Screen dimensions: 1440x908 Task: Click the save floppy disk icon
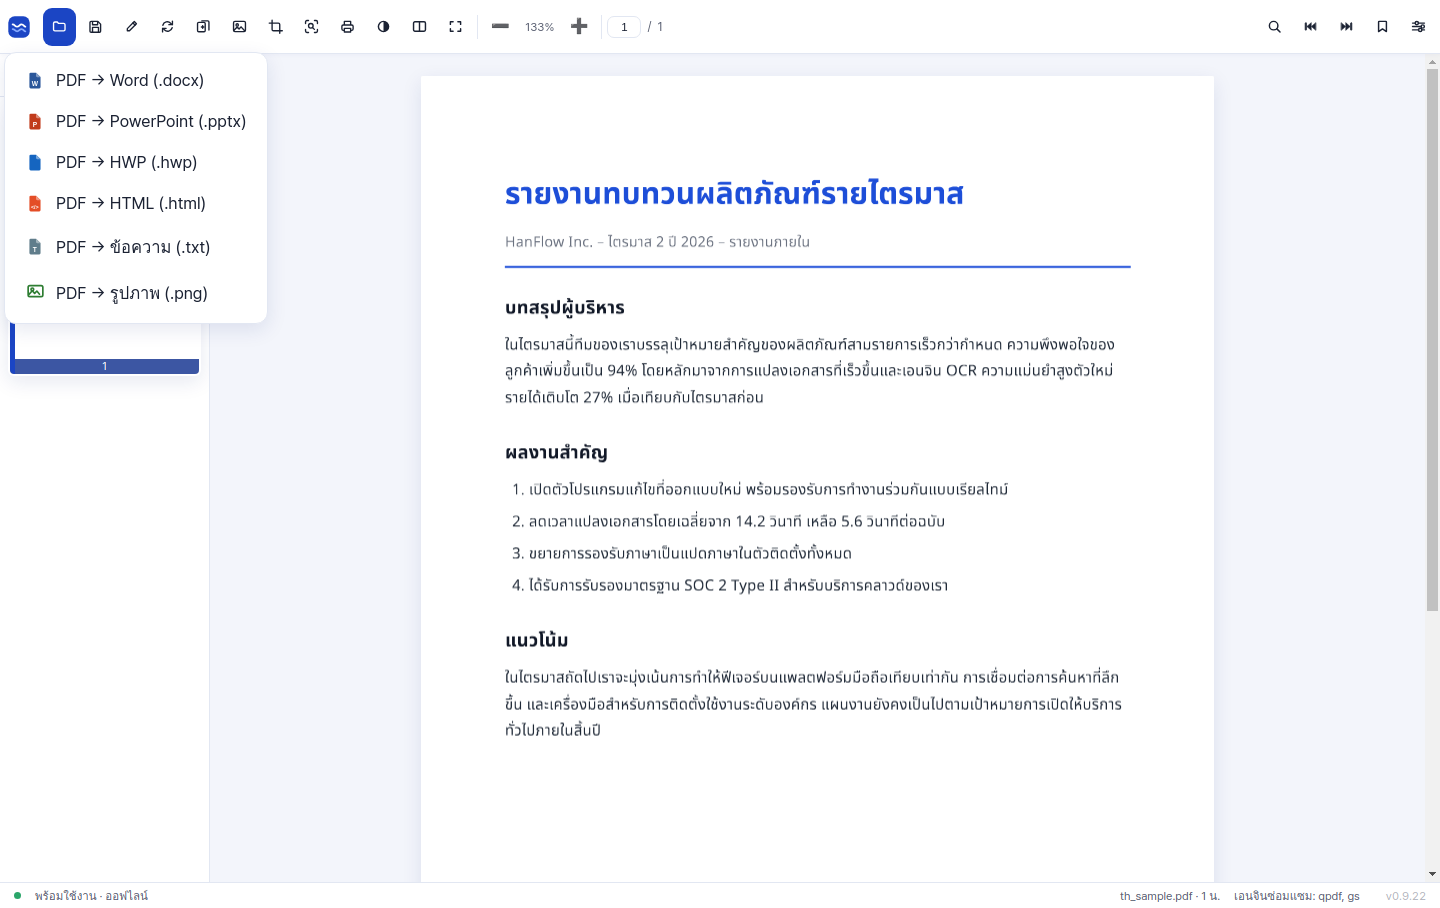coord(95,27)
